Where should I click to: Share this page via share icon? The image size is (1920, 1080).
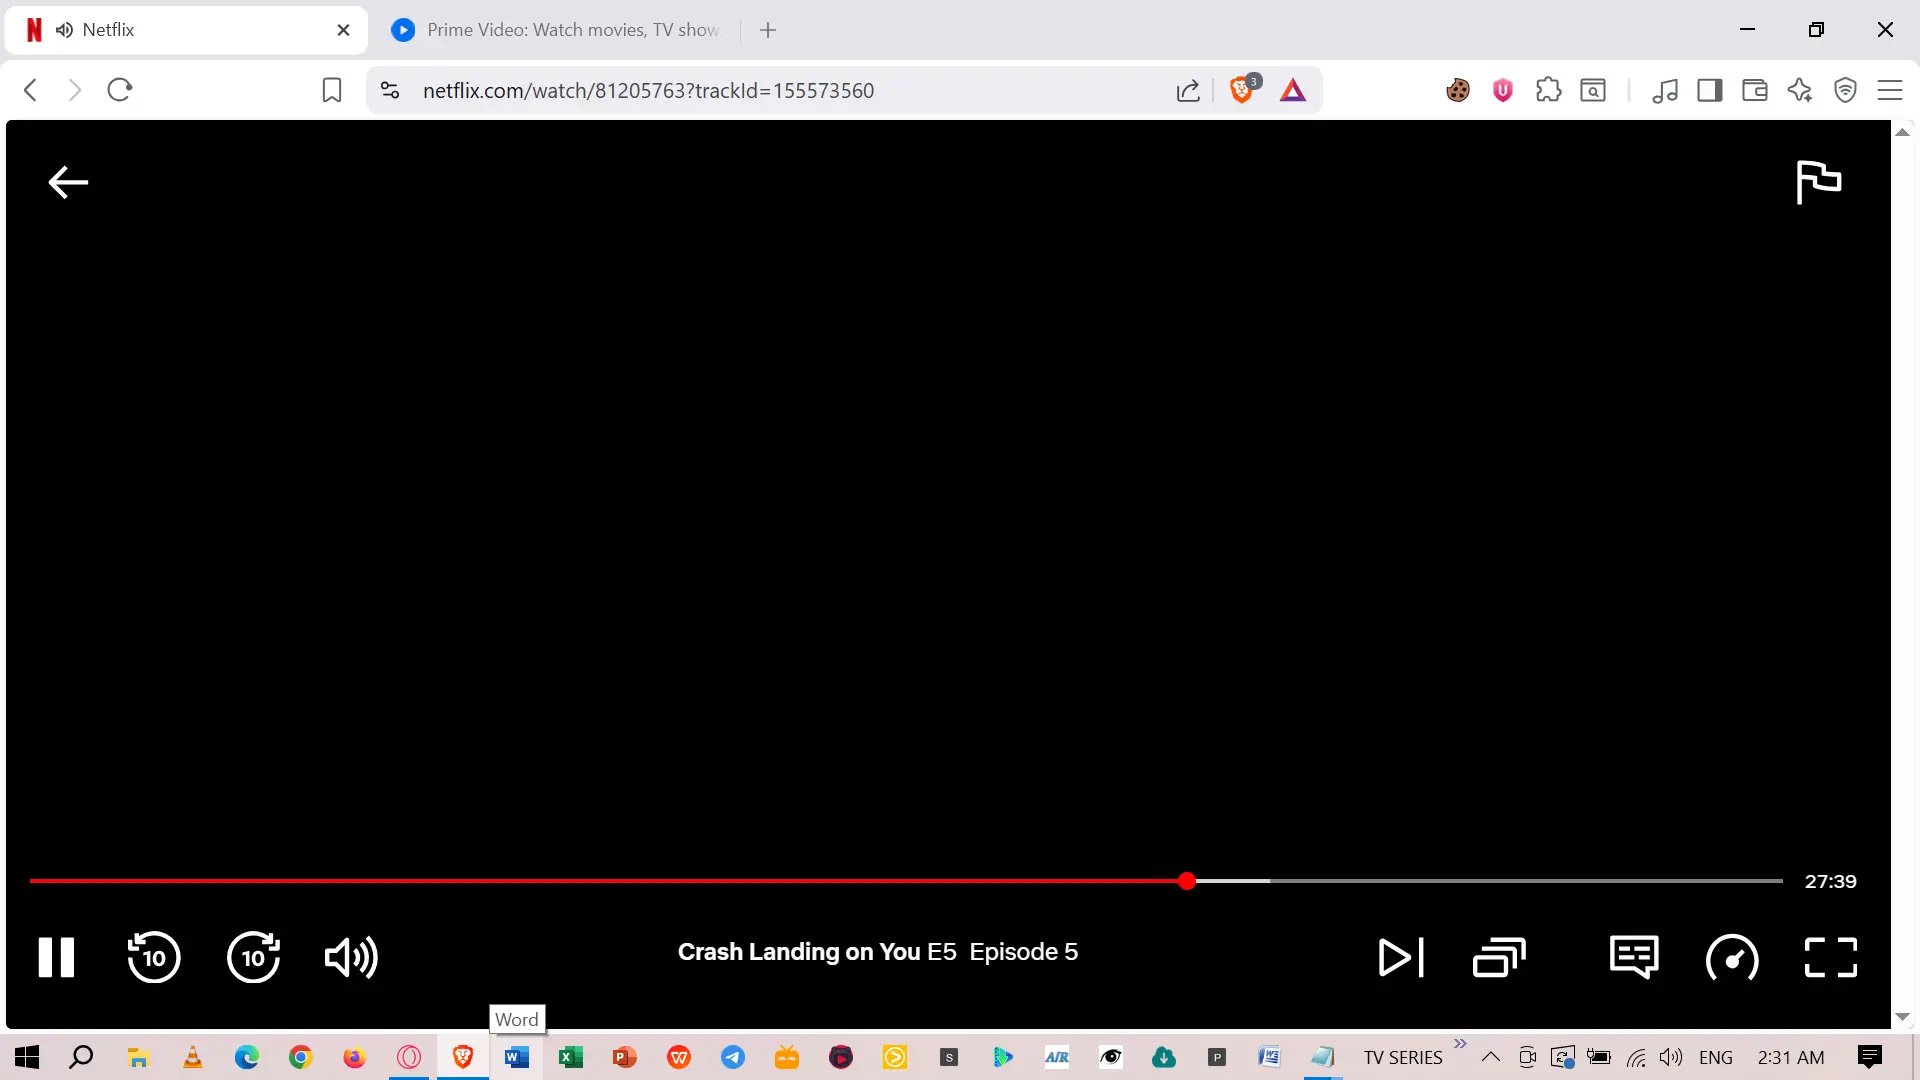pyautogui.click(x=1188, y=91)
